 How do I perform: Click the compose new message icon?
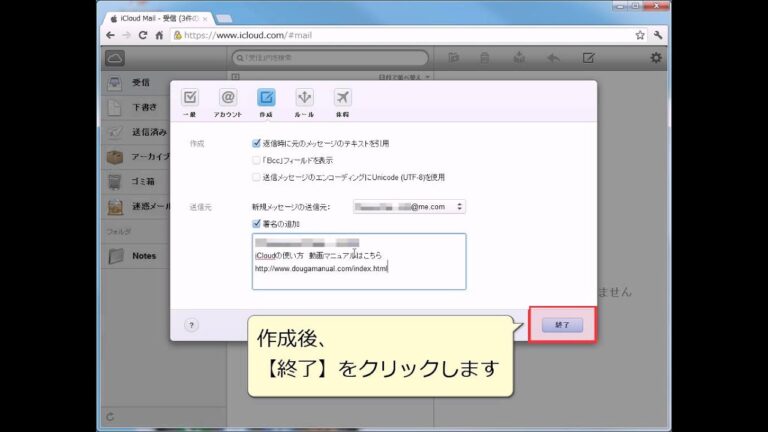[x=588, y=58]
